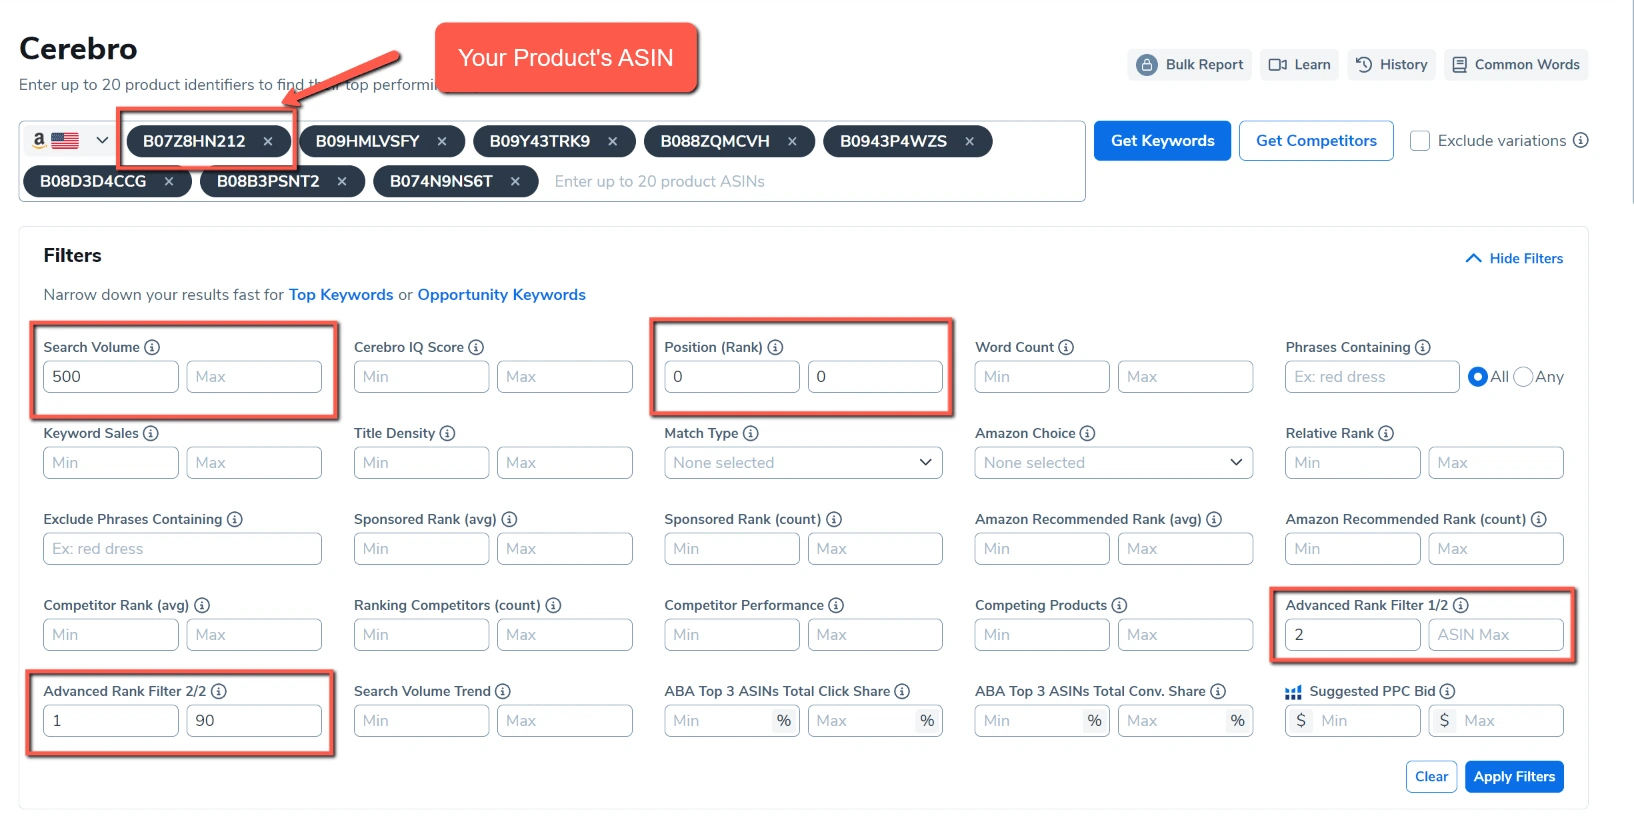Image resolution: width=1634 pixels, height=816 pixels.
Task: Open Common Words from top bar
Action: pyautogui.click(x=1515, y=65)
